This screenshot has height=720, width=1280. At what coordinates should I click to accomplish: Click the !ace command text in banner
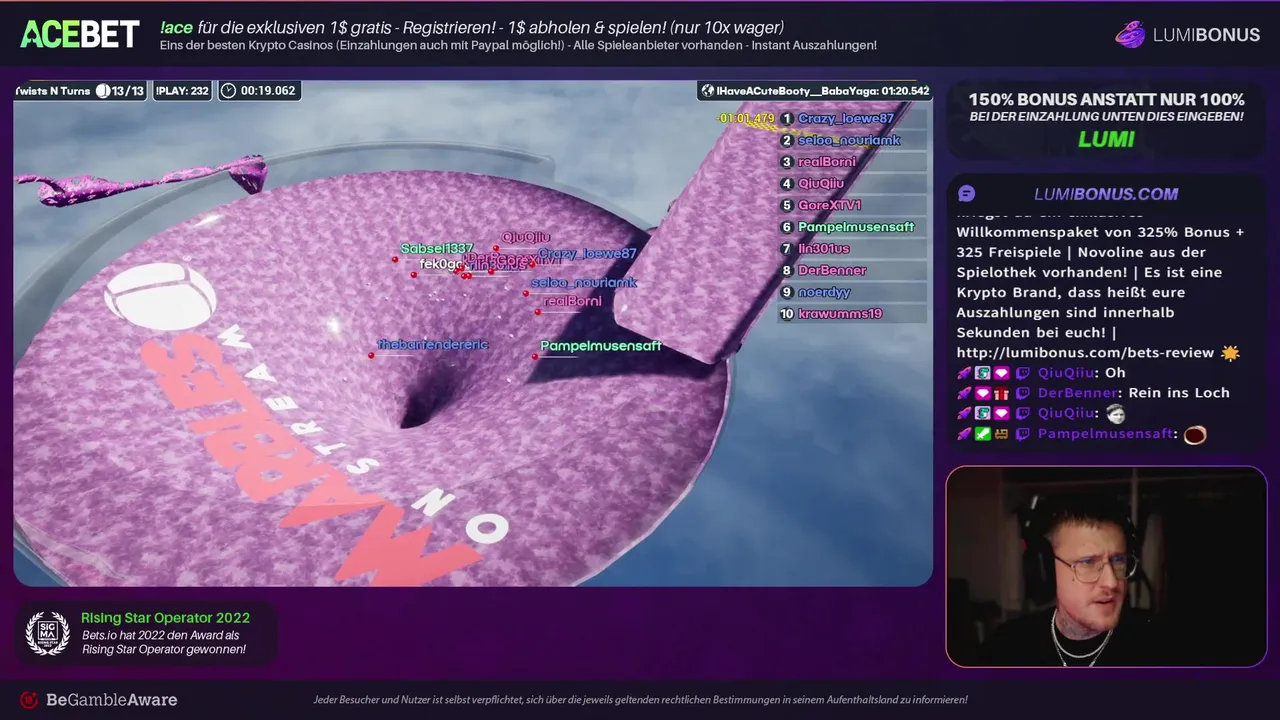coord(176,28)
